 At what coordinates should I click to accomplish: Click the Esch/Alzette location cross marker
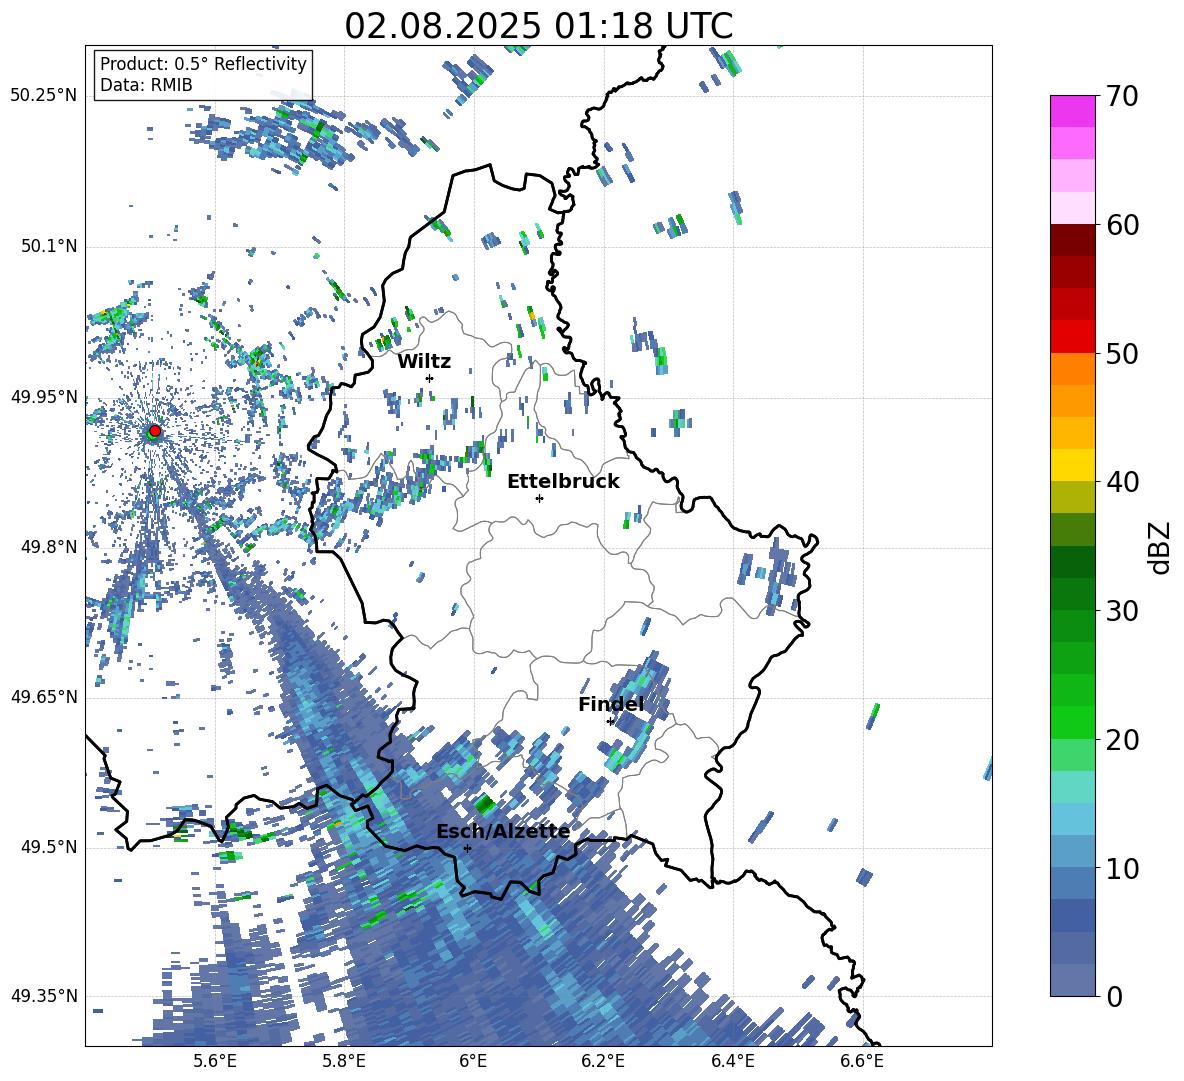click(x=467, y=848)
